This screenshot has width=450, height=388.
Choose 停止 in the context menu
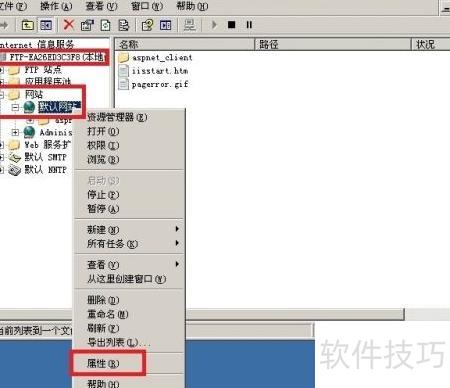pos(103,195)
